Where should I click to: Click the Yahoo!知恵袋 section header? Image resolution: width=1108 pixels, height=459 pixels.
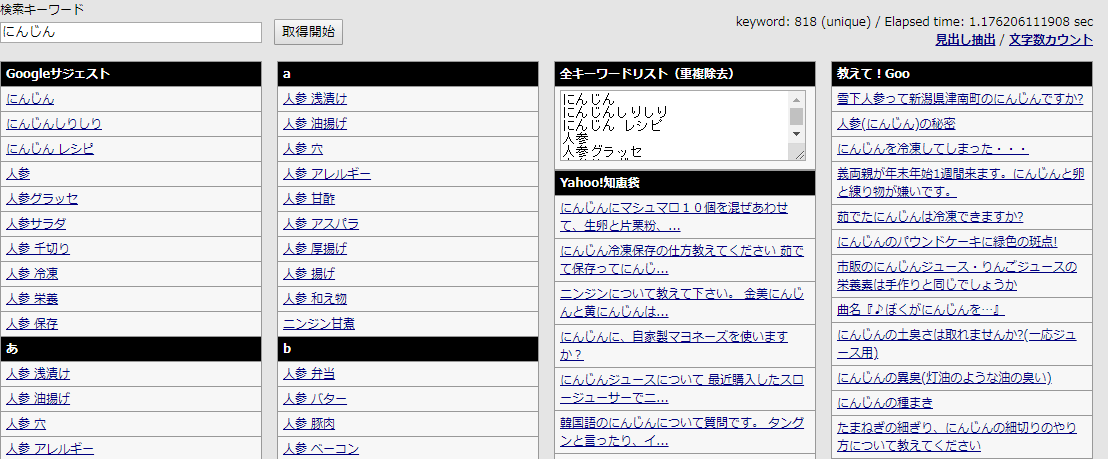685,183
